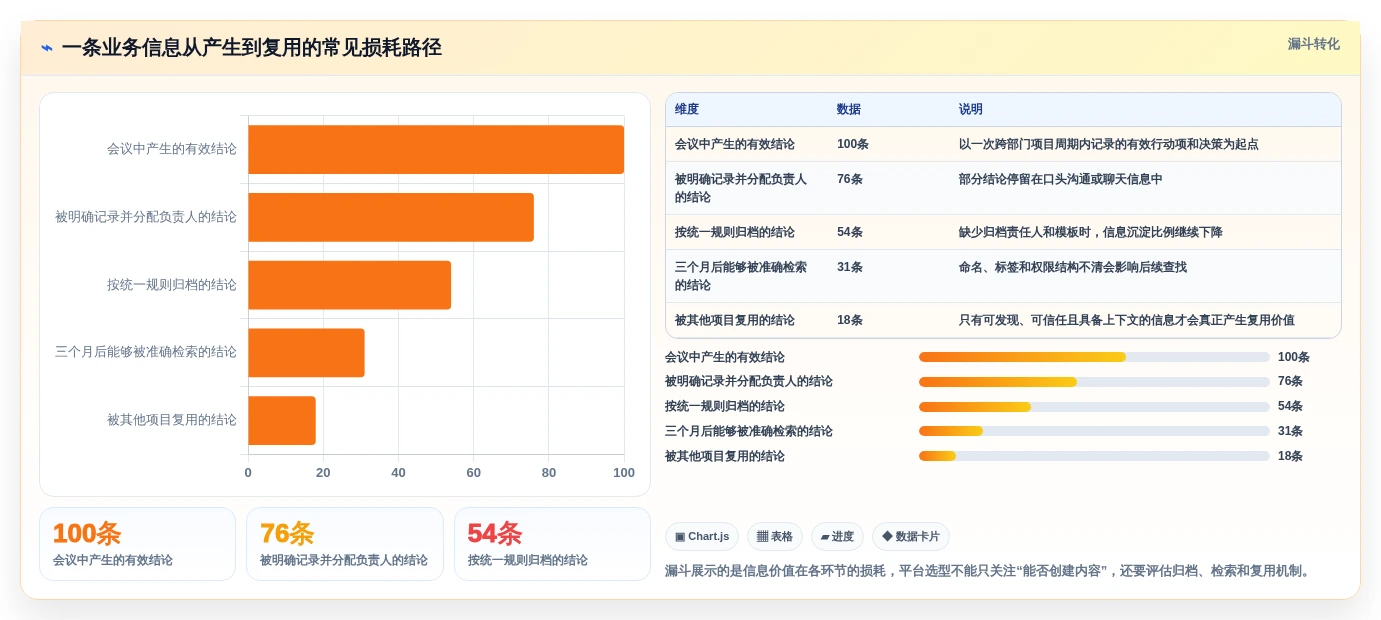Image resolution: width=1381 pixels, height=620 pixels.
Task: Click the 76条 cell in the table
Action: click(x=850, y=179)
